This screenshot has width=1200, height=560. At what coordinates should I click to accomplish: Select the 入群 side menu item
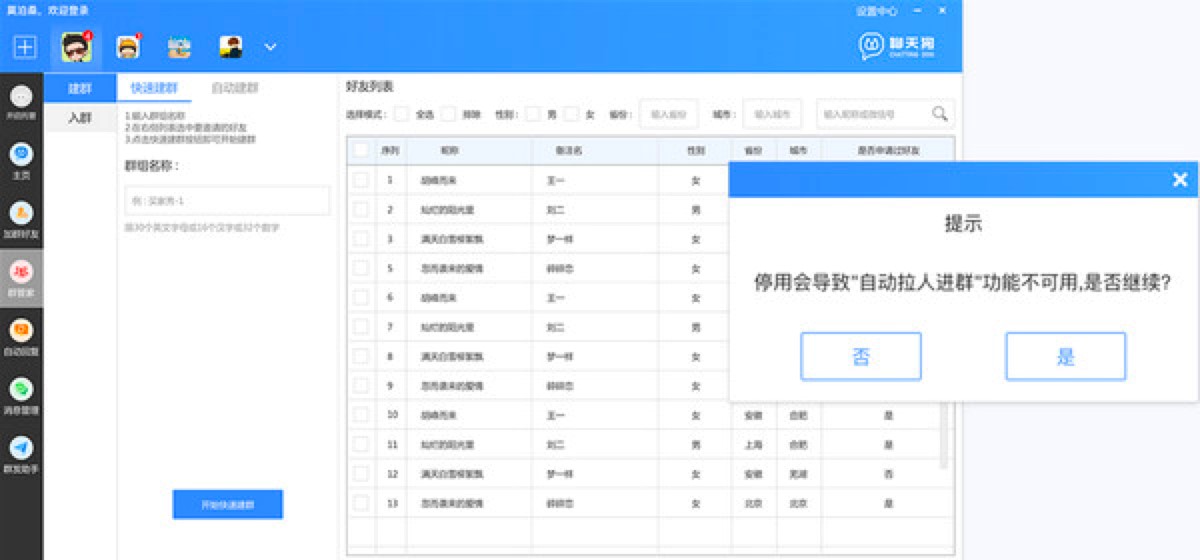tap(80, 118)
